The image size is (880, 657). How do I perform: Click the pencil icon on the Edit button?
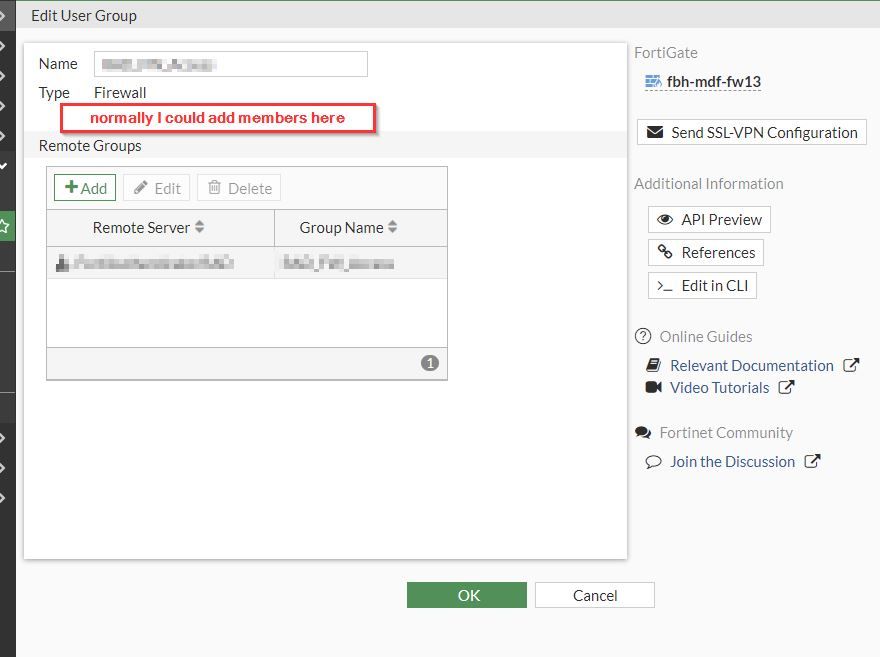141,187
